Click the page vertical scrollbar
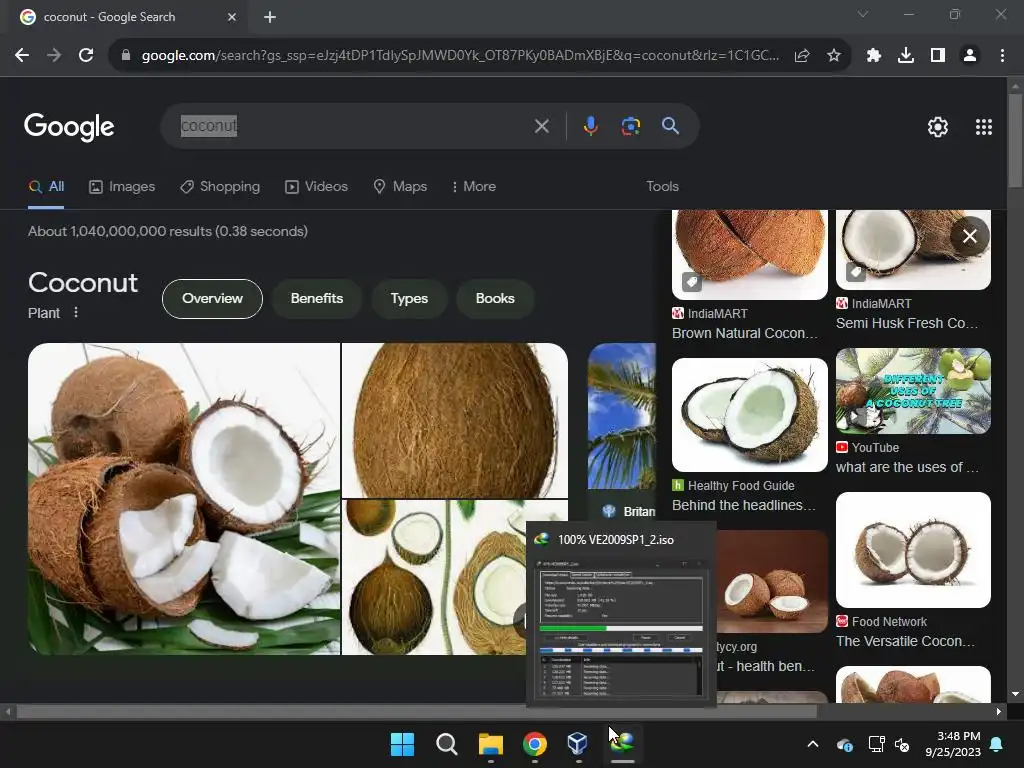The image size is (1024, 768). click(x=1014, y=140)
